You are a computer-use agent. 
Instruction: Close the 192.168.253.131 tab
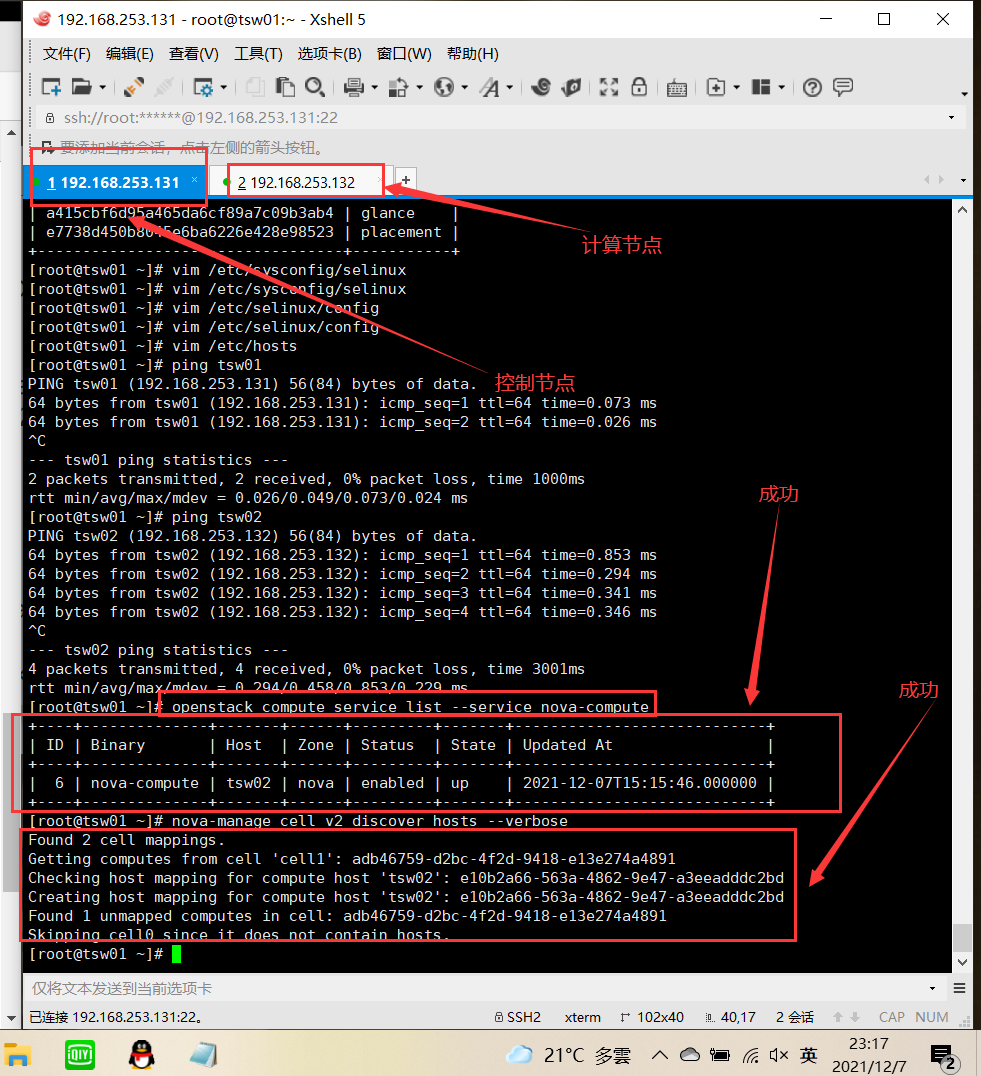[195, 180]
